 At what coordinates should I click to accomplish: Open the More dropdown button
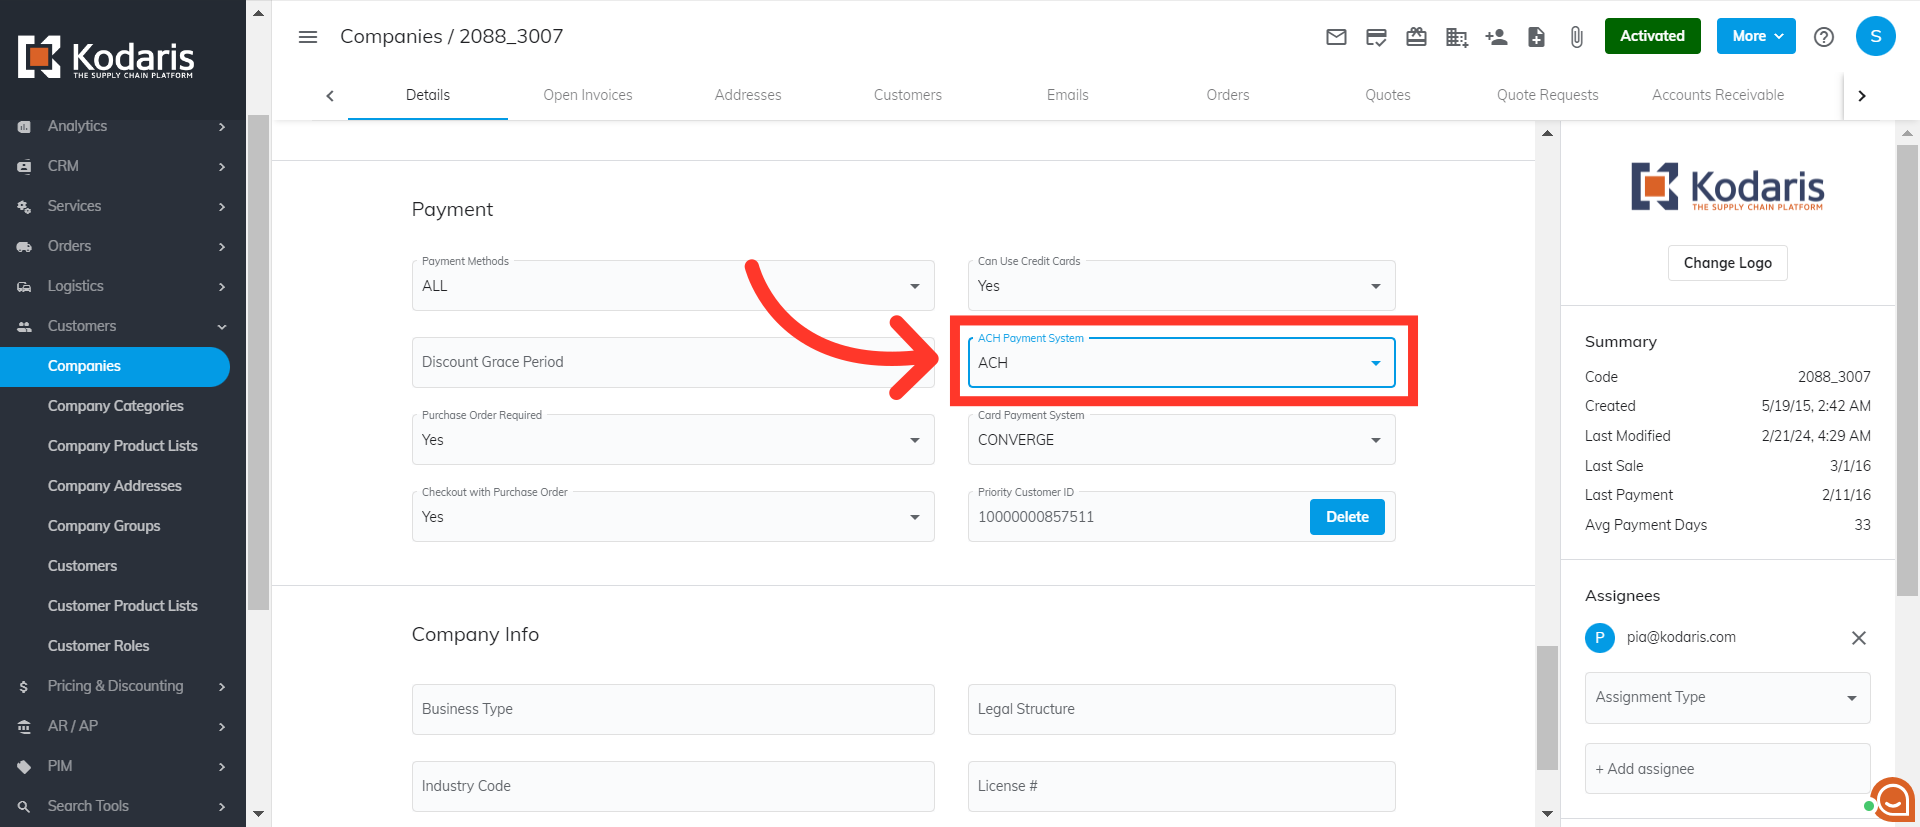click(x=1756, y=36)
